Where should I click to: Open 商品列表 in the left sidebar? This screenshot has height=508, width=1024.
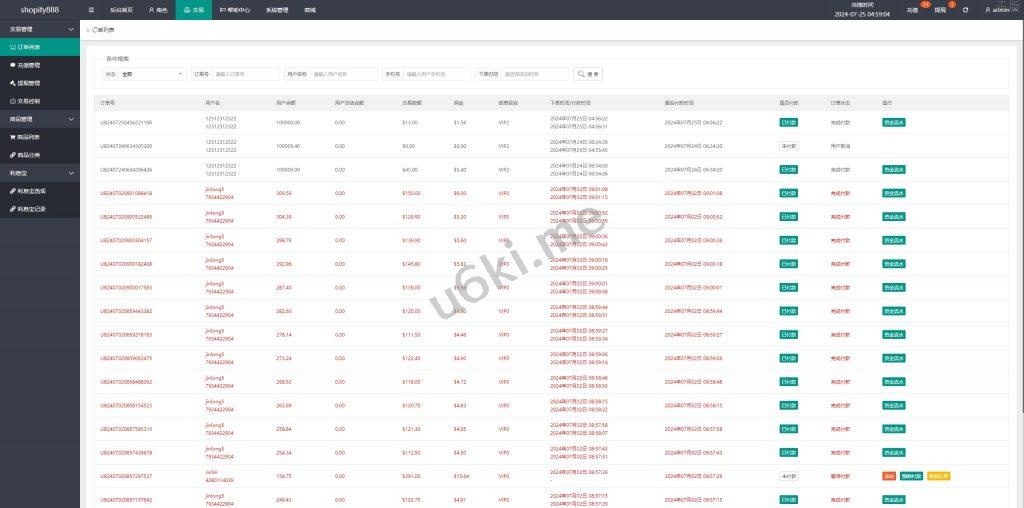pos(29,137)
